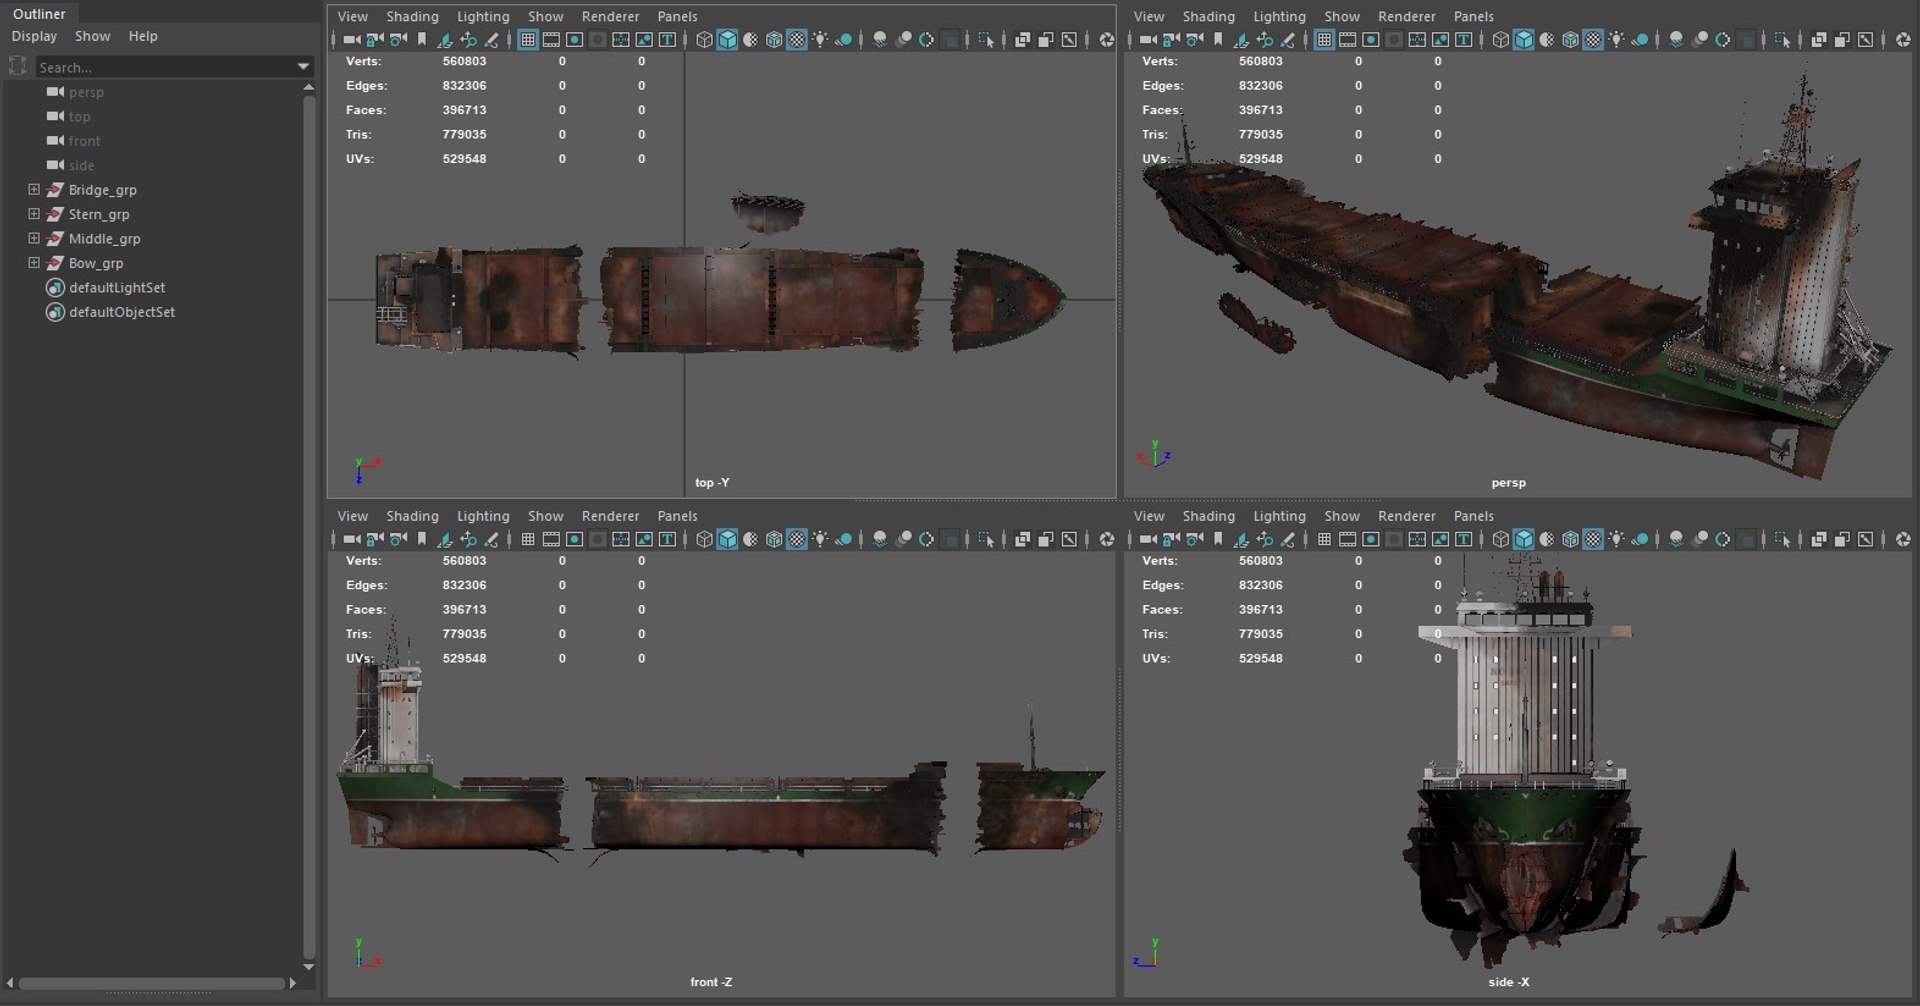Viewport: 1920px width, 1006px height.
Task: Click Bookmarks icon in top-Y viewport toolbar
Action: click(421, 40)
